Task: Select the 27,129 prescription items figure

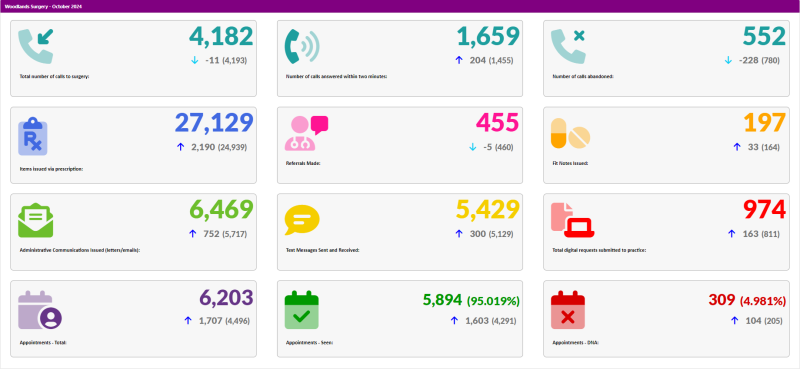Action: (x=214, y=123)
